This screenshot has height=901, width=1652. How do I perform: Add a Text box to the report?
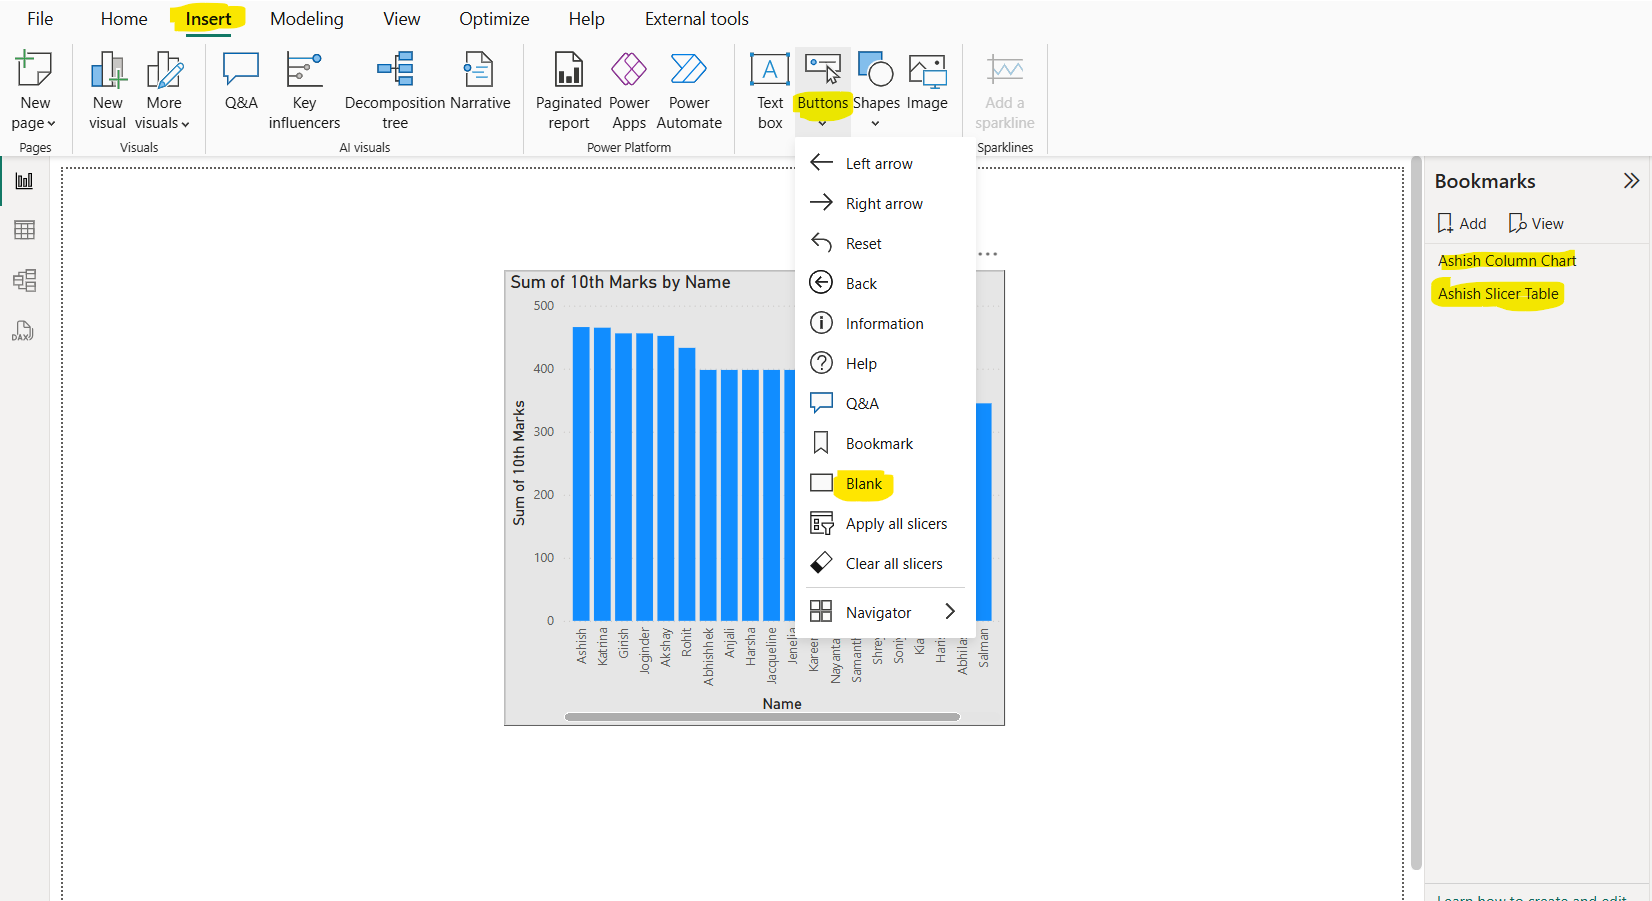click(769, 91)
